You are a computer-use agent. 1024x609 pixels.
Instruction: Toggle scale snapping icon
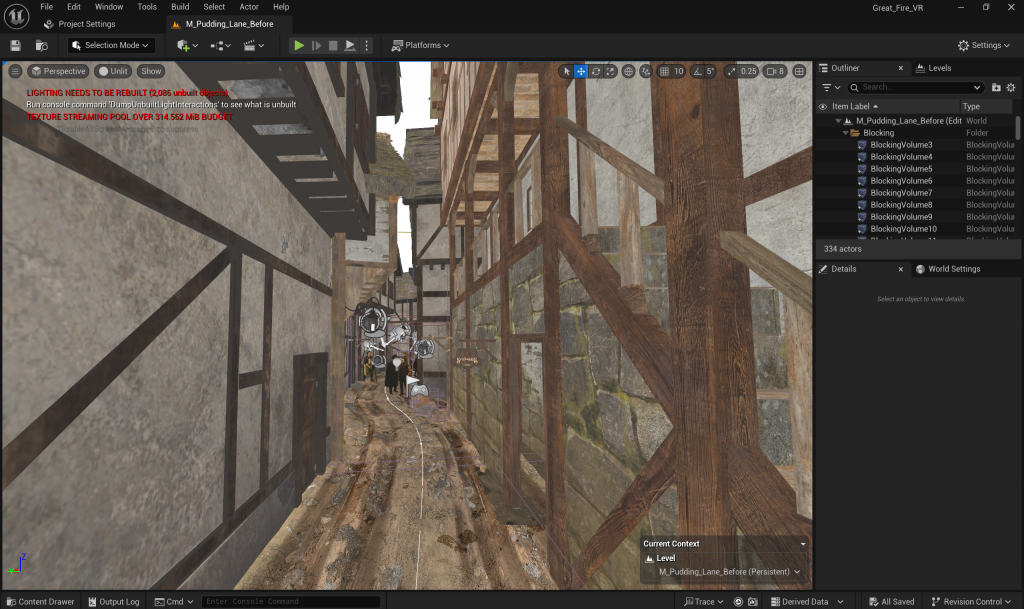tap(731, 71)
